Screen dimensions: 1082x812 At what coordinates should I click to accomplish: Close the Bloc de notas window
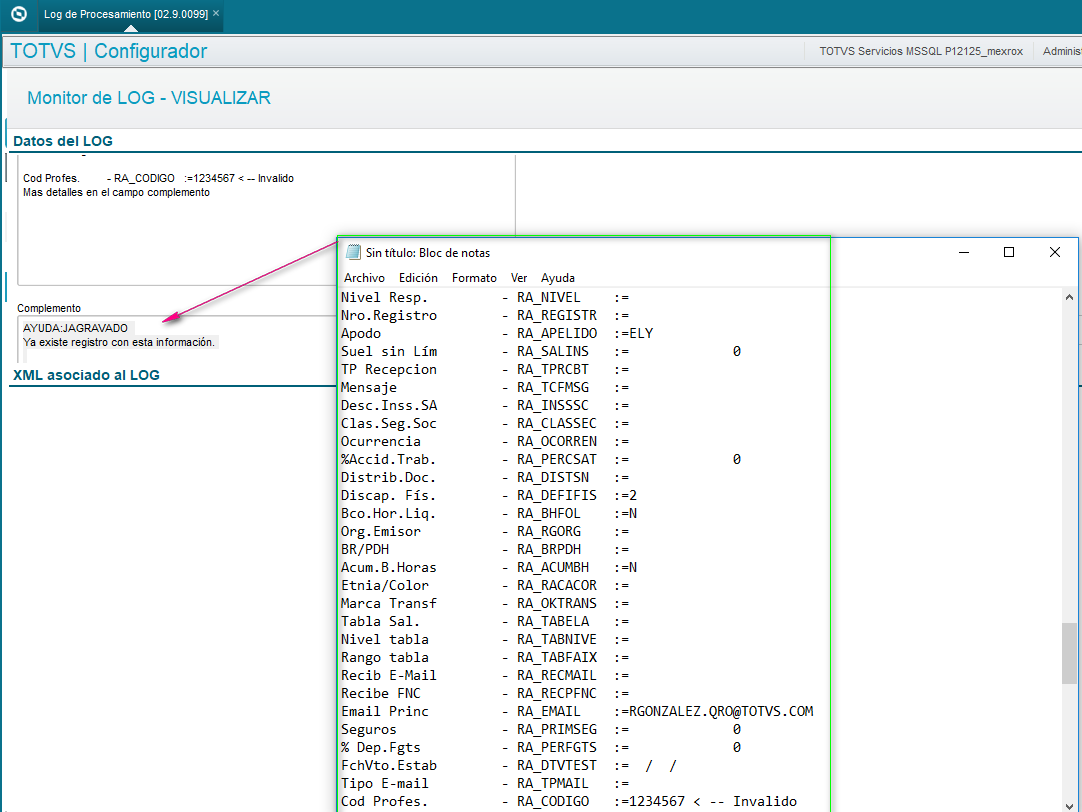coord(1054,252)
